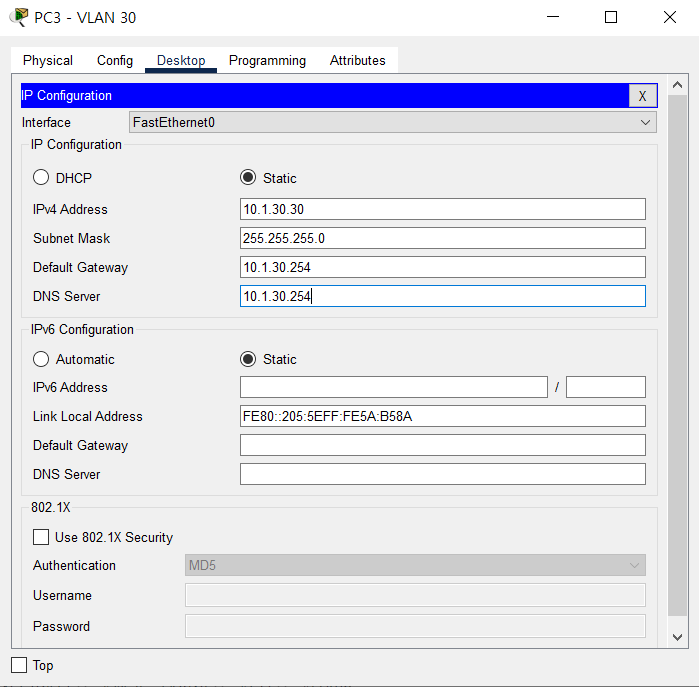
Task: Close the PC3 - VLAN 30 window
Action: point(670,17)
